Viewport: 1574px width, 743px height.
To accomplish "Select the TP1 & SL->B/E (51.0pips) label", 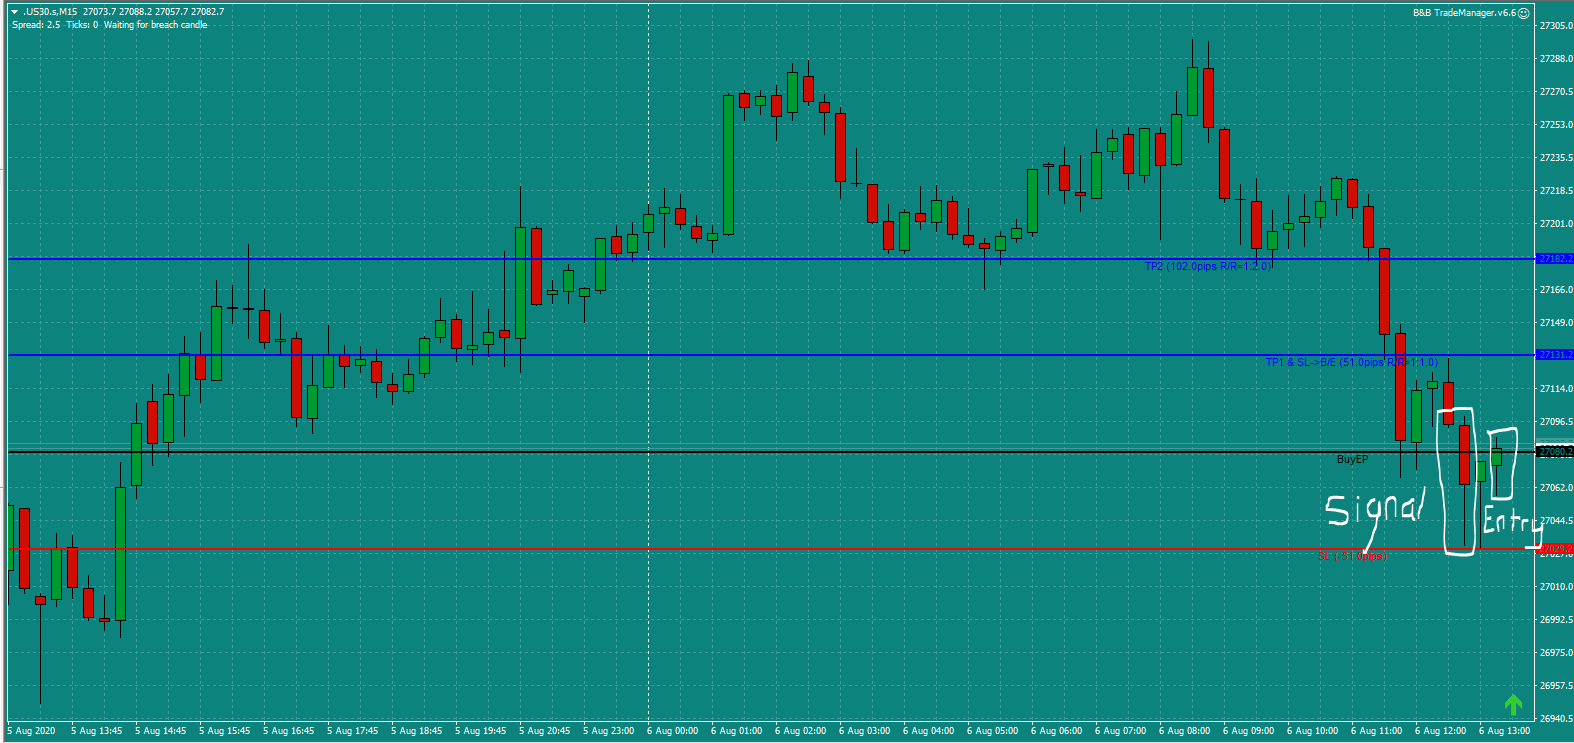I will tap(1351, 362).
